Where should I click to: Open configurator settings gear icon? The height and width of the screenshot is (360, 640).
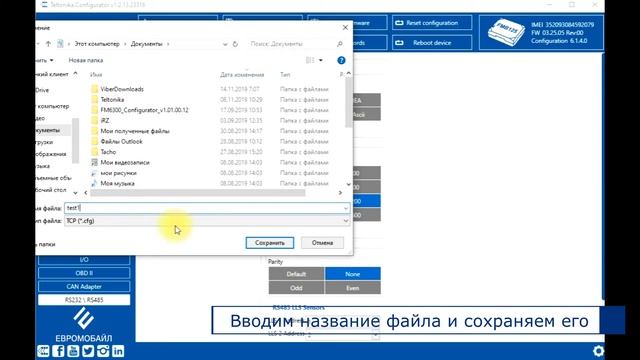point(598,351)
